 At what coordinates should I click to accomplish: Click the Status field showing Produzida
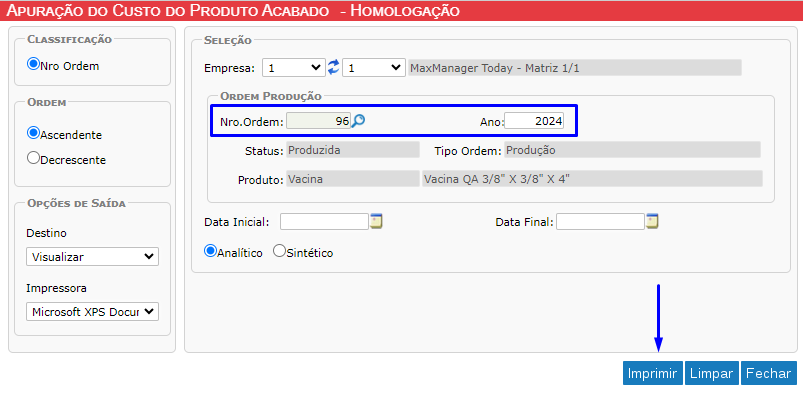[x=352, y=150]
